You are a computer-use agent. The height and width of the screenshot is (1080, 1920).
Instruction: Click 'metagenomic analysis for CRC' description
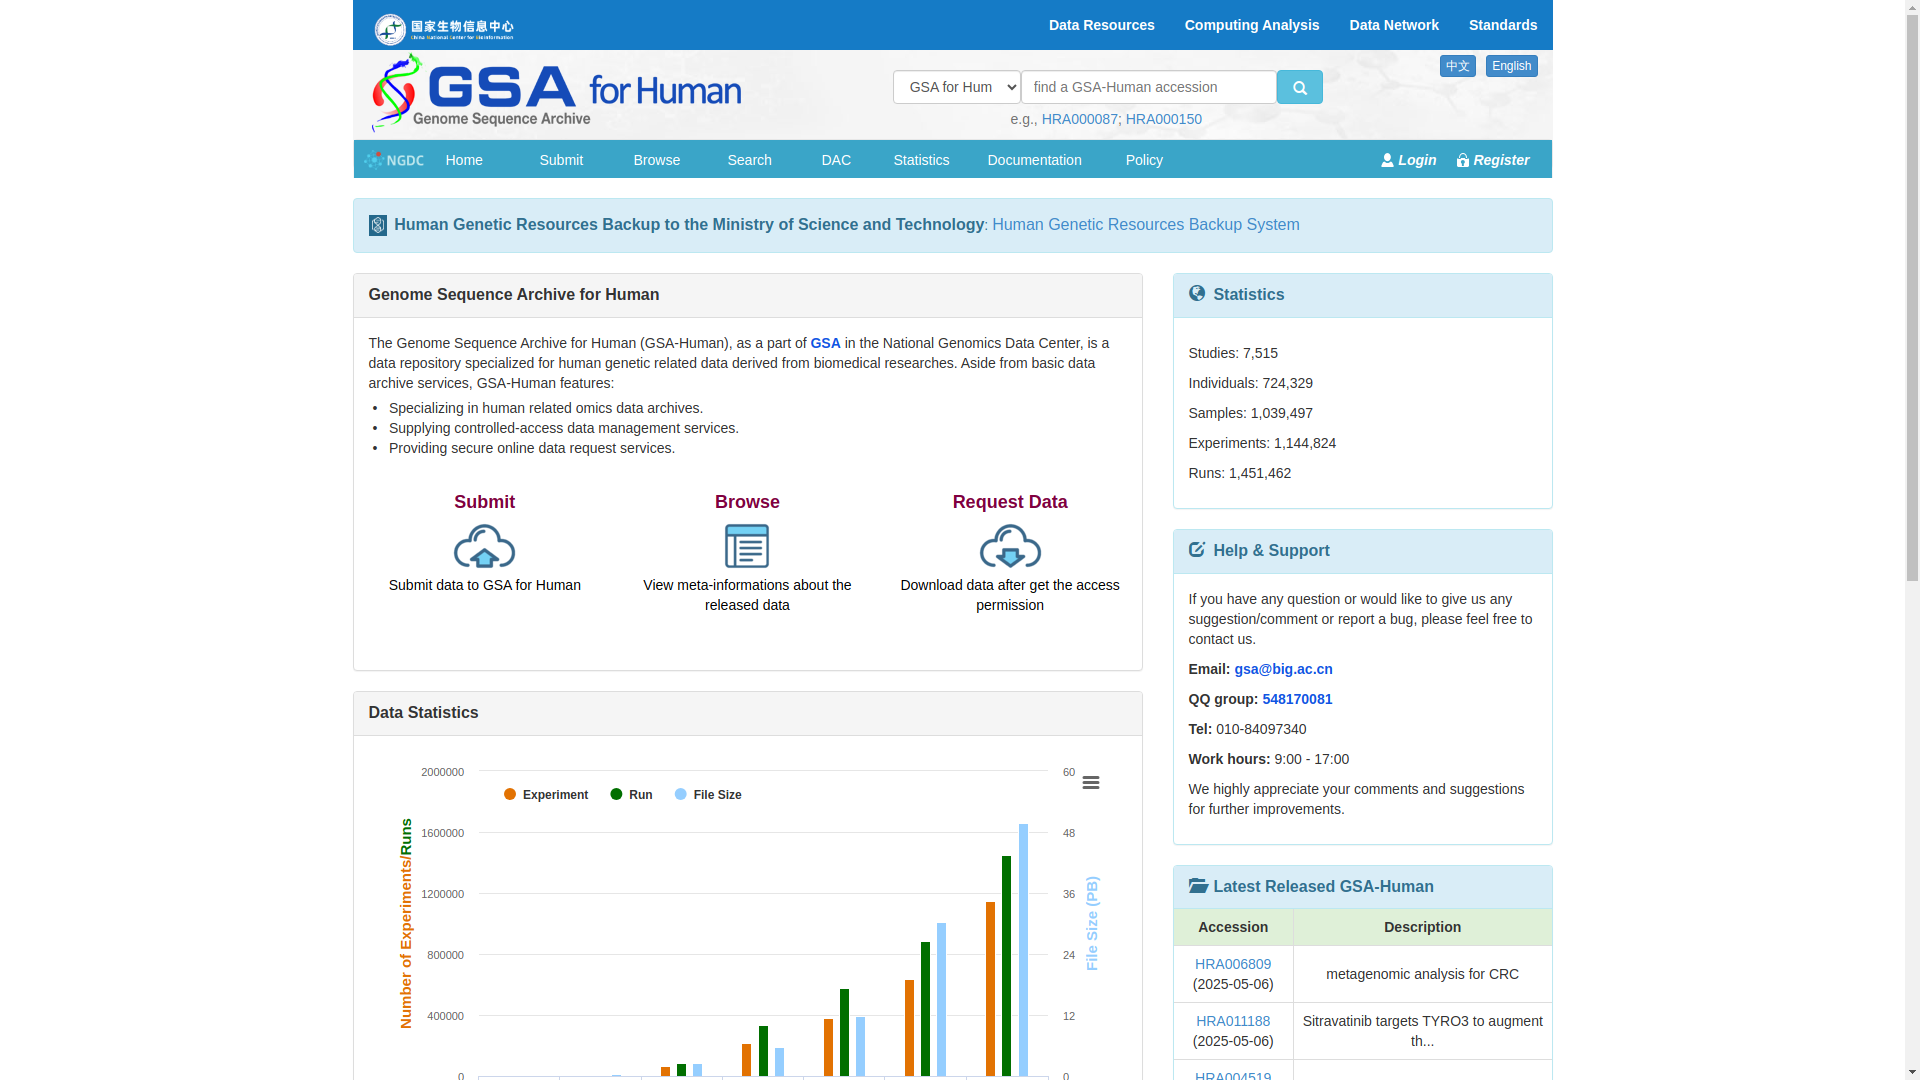(1422, 974)
